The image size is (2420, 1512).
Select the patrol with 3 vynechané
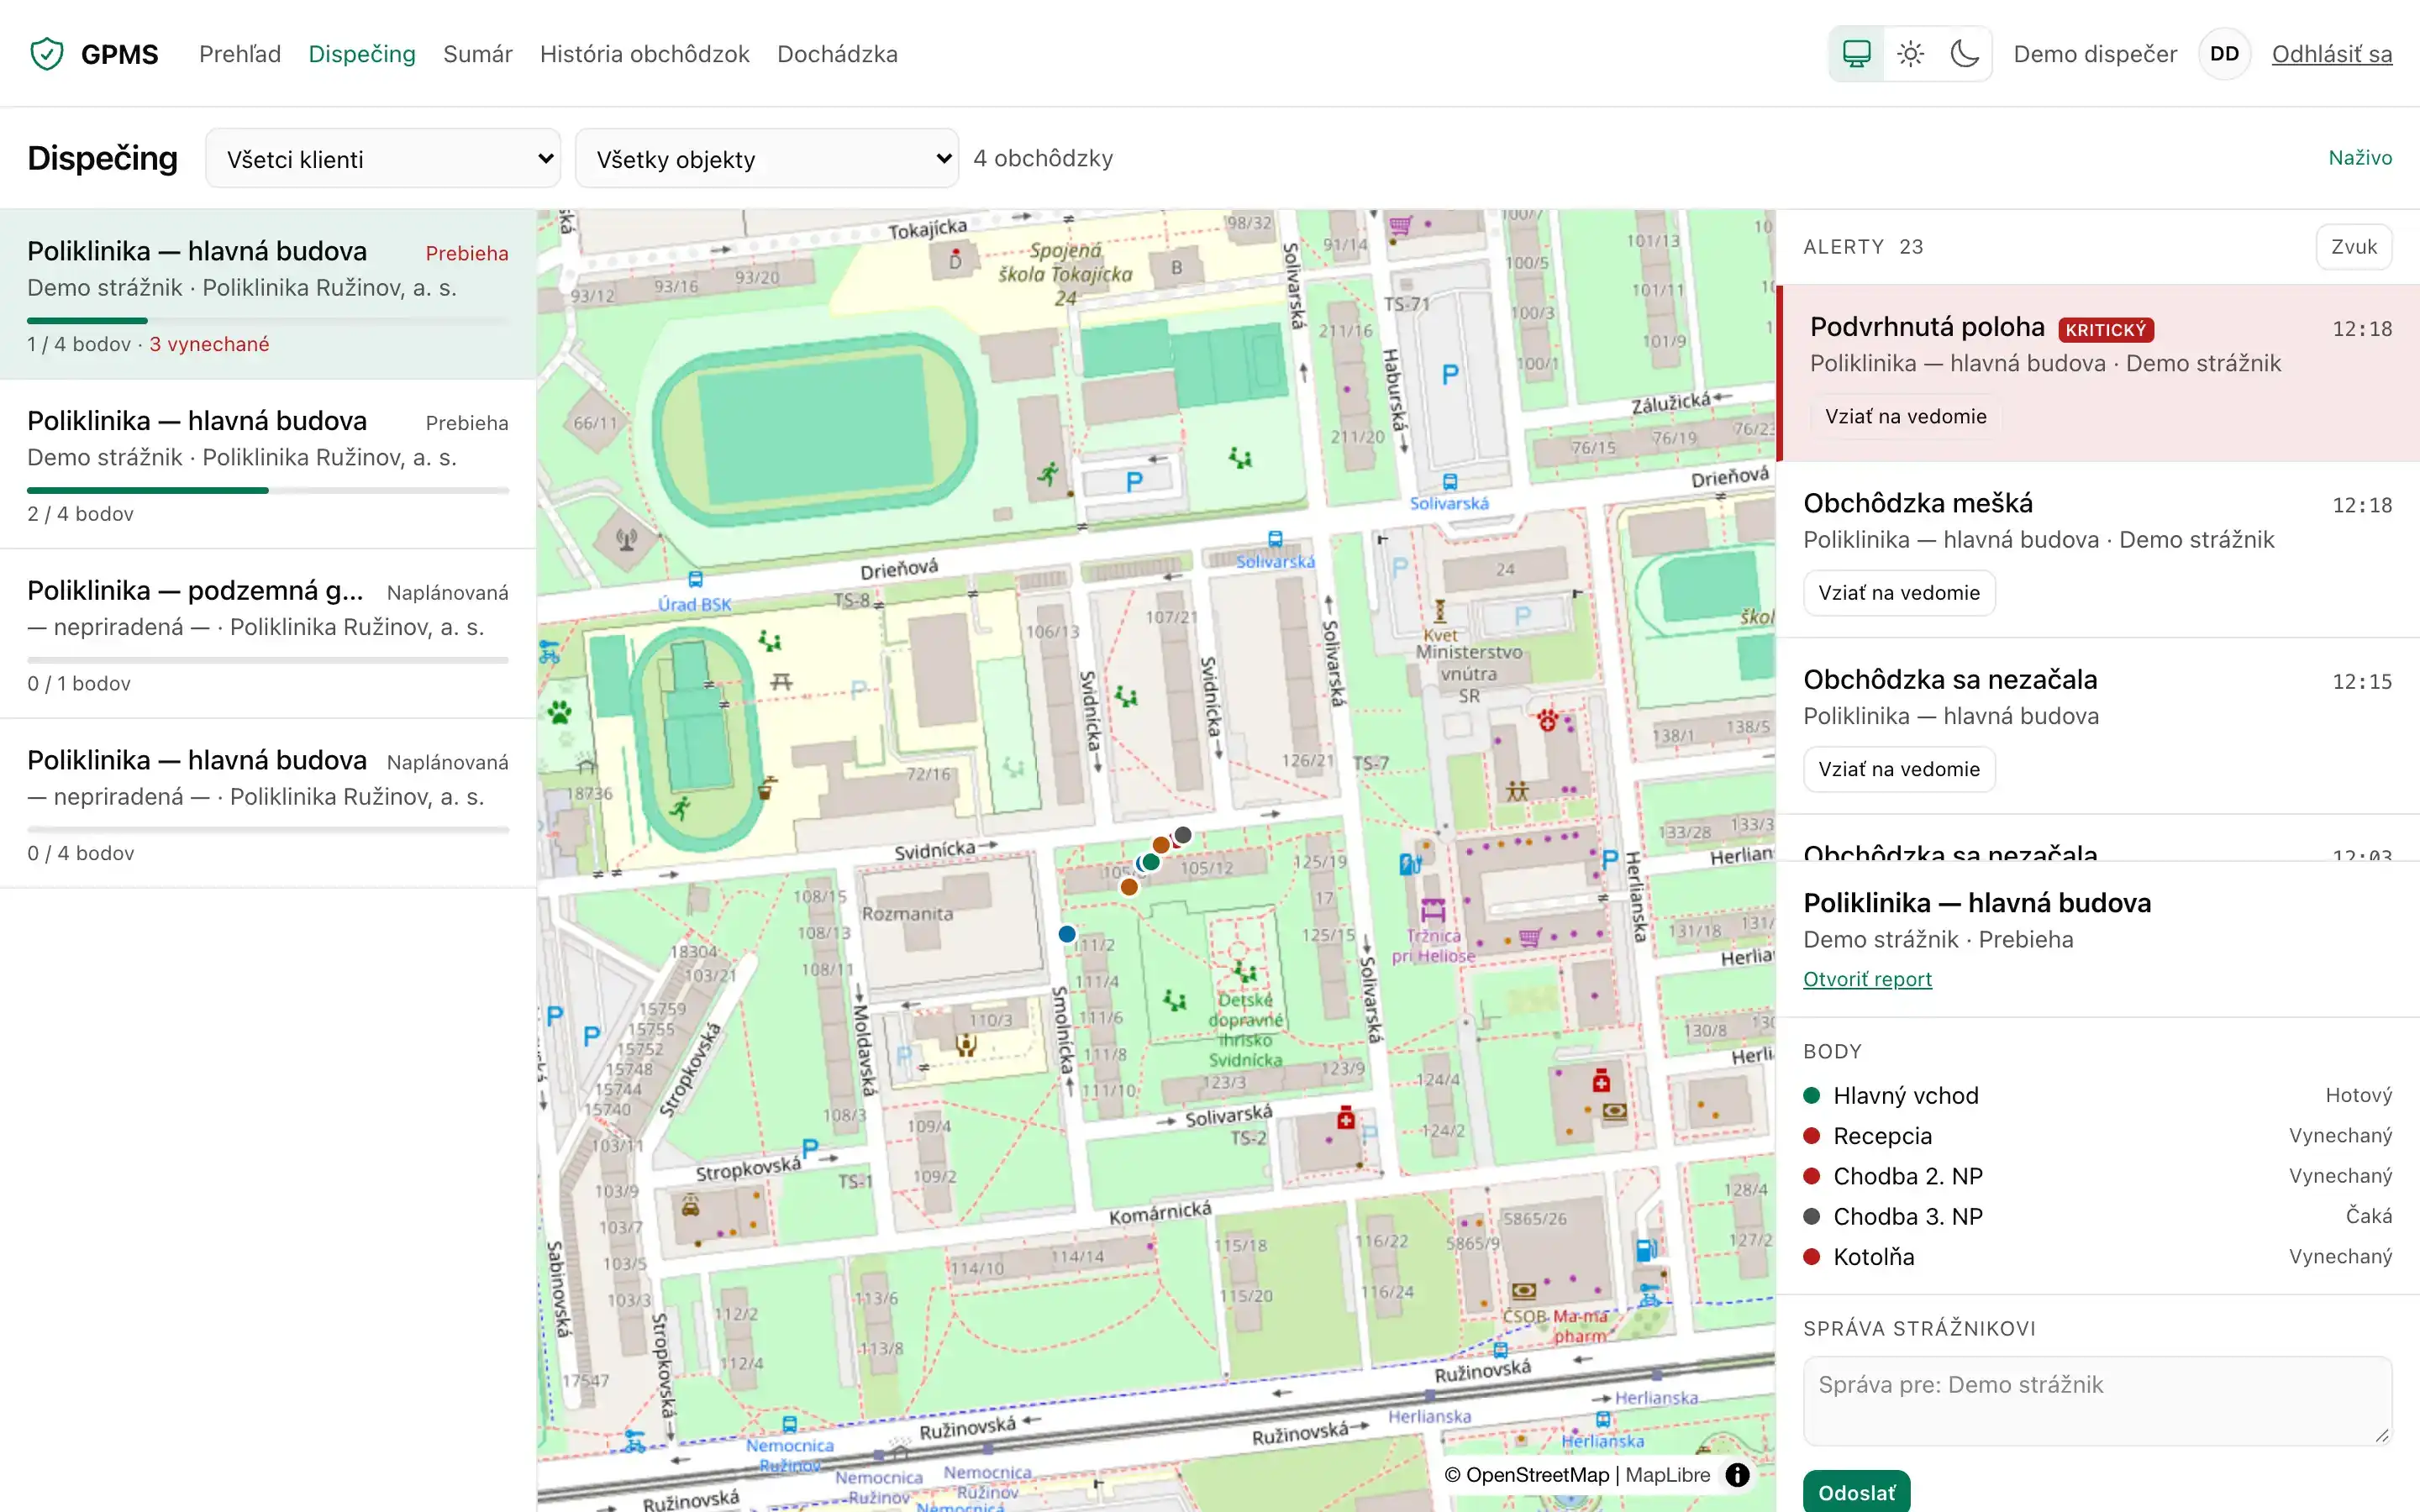pos(268,294)
